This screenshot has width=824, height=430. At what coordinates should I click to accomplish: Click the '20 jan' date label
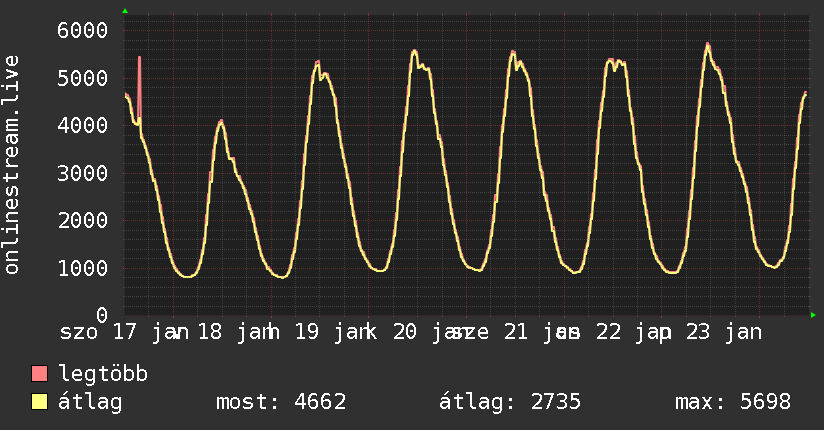click(432, 332)
